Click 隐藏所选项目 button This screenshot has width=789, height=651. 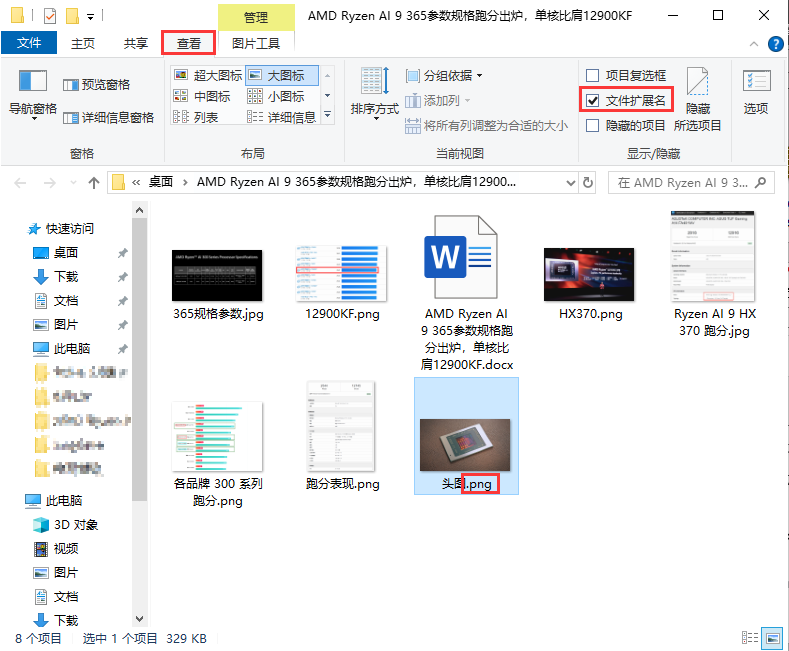pyautogui.click(x=698, y=100)
